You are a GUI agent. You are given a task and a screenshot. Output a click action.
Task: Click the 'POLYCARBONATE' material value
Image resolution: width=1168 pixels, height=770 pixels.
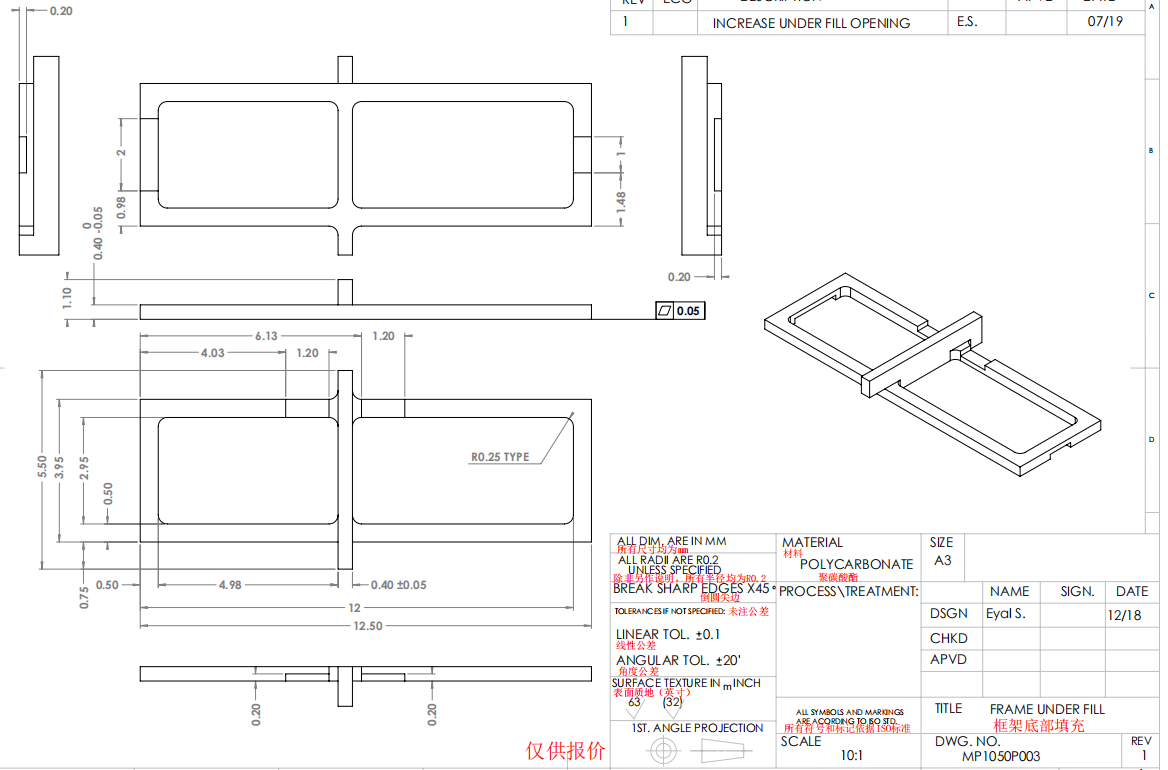(857, 564)
